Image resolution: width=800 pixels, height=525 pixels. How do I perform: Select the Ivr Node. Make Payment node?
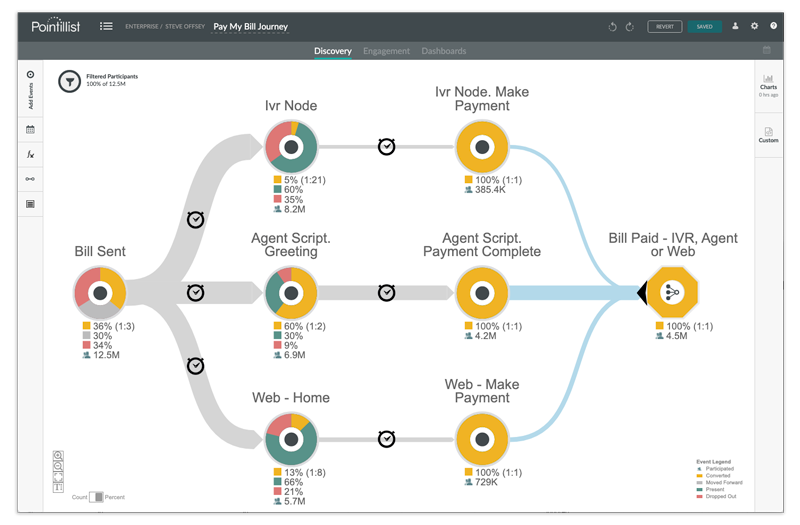(482, 147)
